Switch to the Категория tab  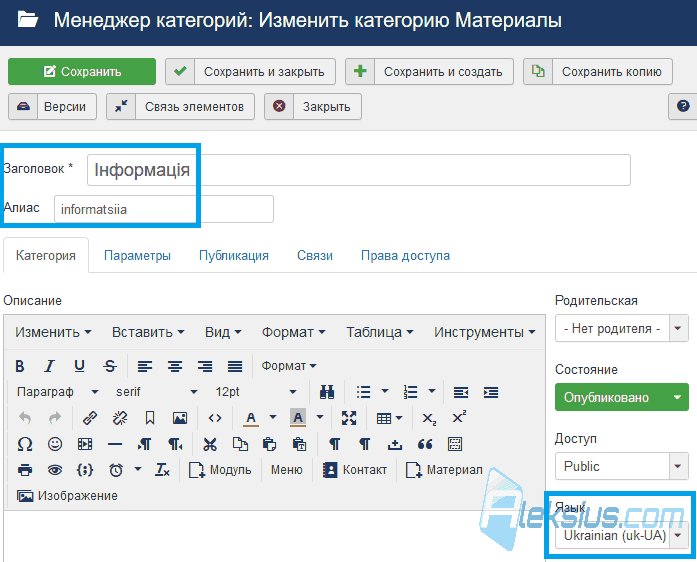point(46,256)
